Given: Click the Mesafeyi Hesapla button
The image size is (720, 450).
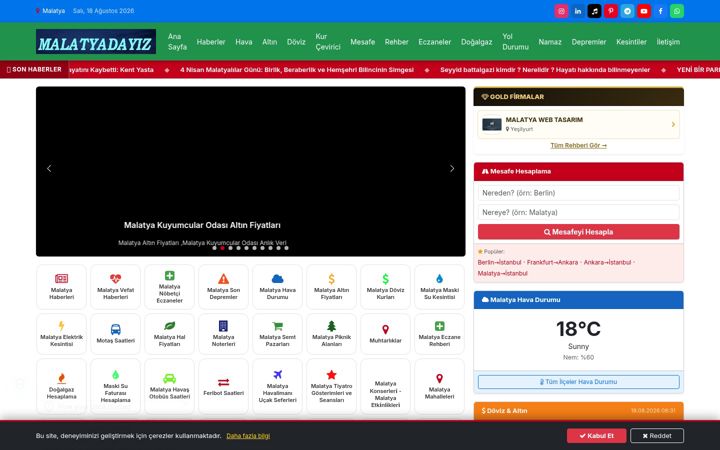Looking at the screenshot, I should (579, 232).
